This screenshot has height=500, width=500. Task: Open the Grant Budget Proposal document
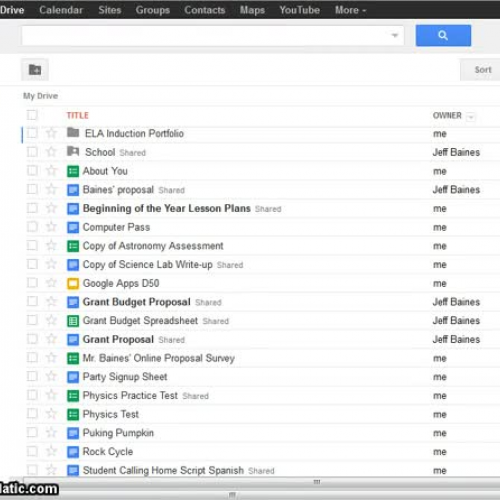137,302
